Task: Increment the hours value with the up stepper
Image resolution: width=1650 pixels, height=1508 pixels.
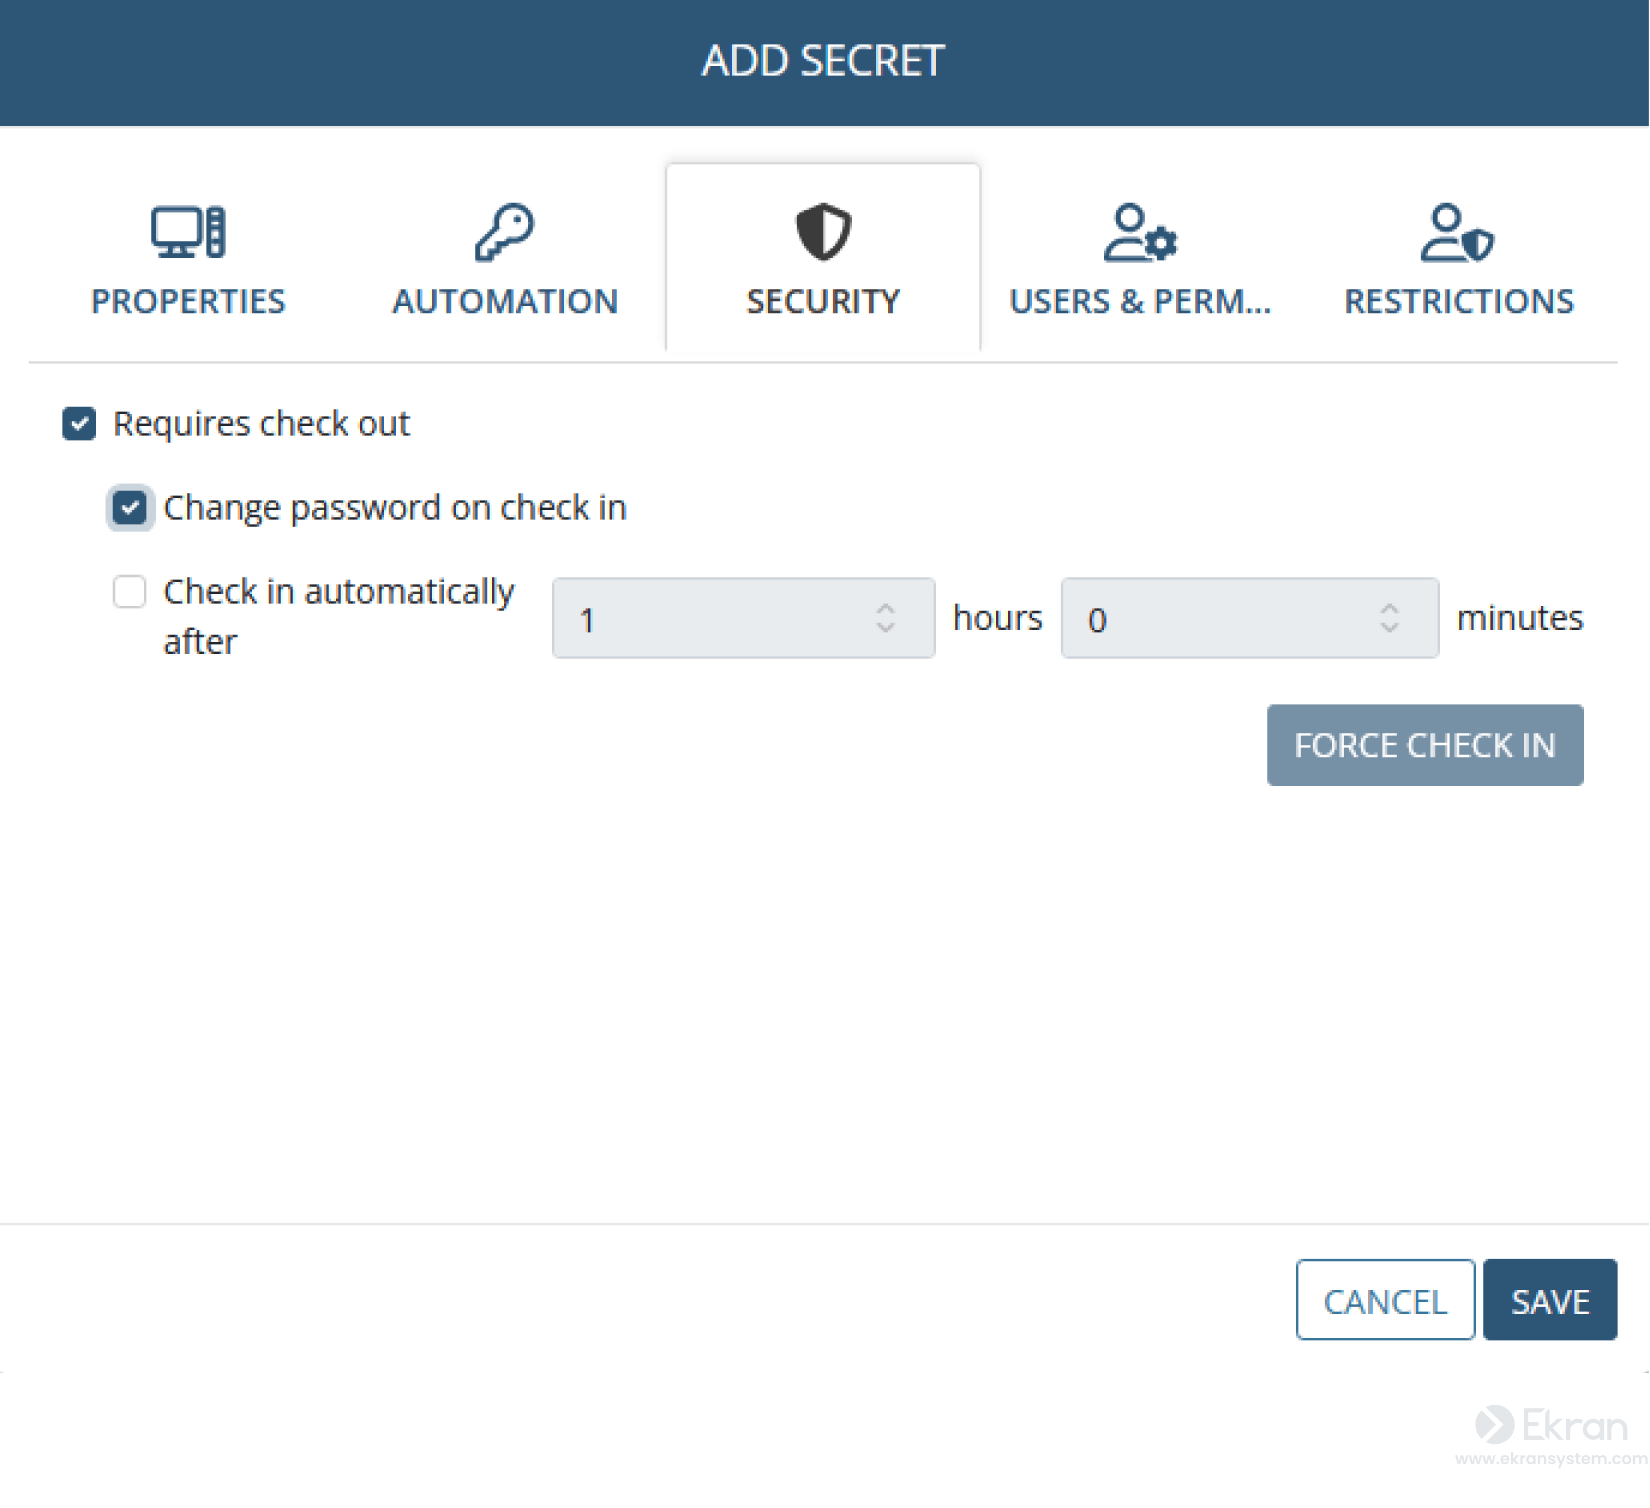Action: (x=886, y=606)
